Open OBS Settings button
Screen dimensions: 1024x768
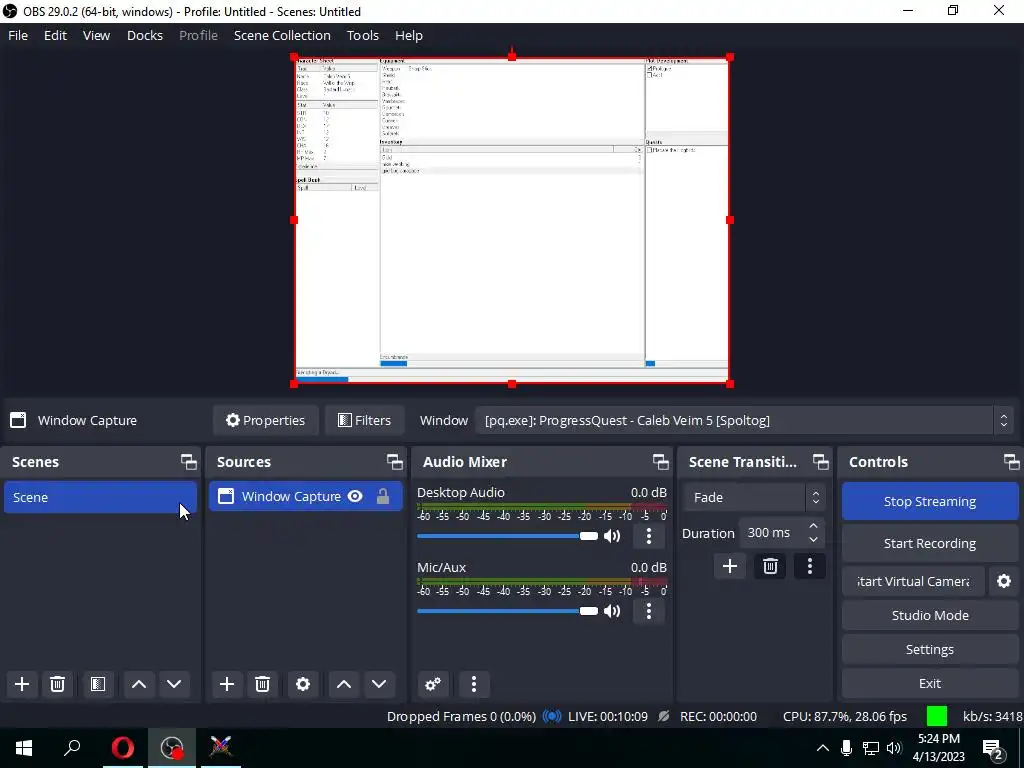tap(930, 649)
